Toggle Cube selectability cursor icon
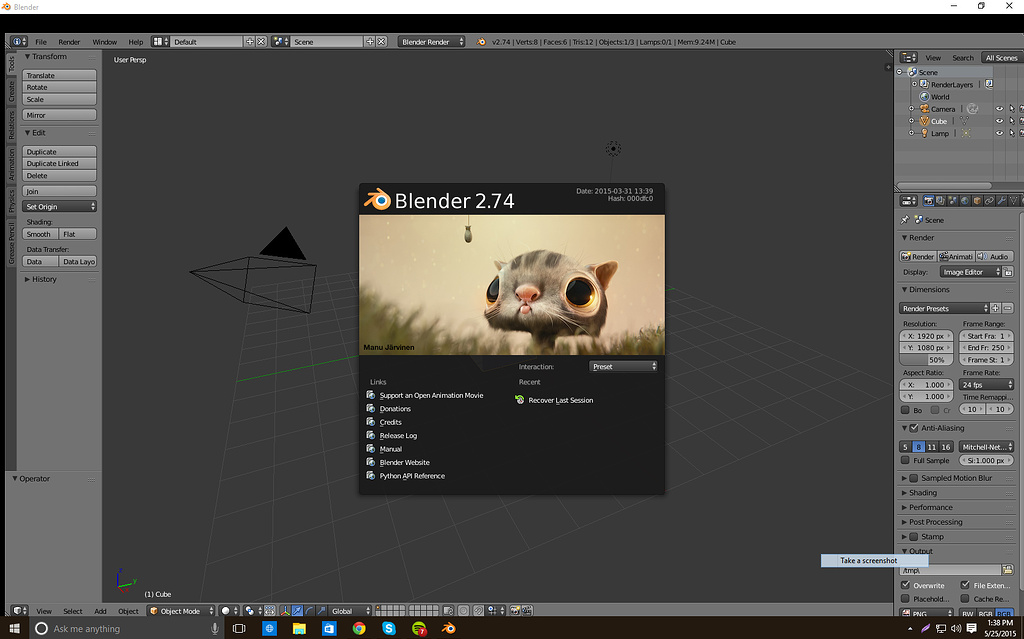The height and width of the screenshot is (639, 1024). (1012, 121)
